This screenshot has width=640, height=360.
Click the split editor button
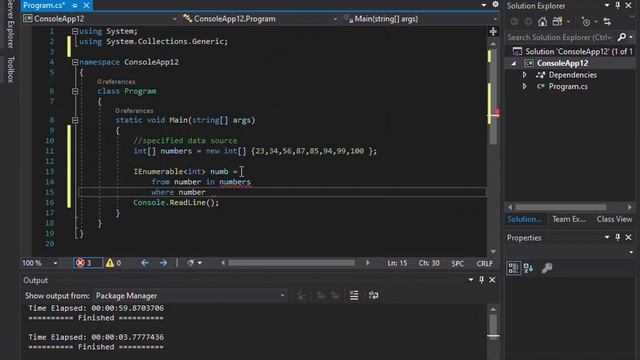pyautogui.click(x=493, y=31)
